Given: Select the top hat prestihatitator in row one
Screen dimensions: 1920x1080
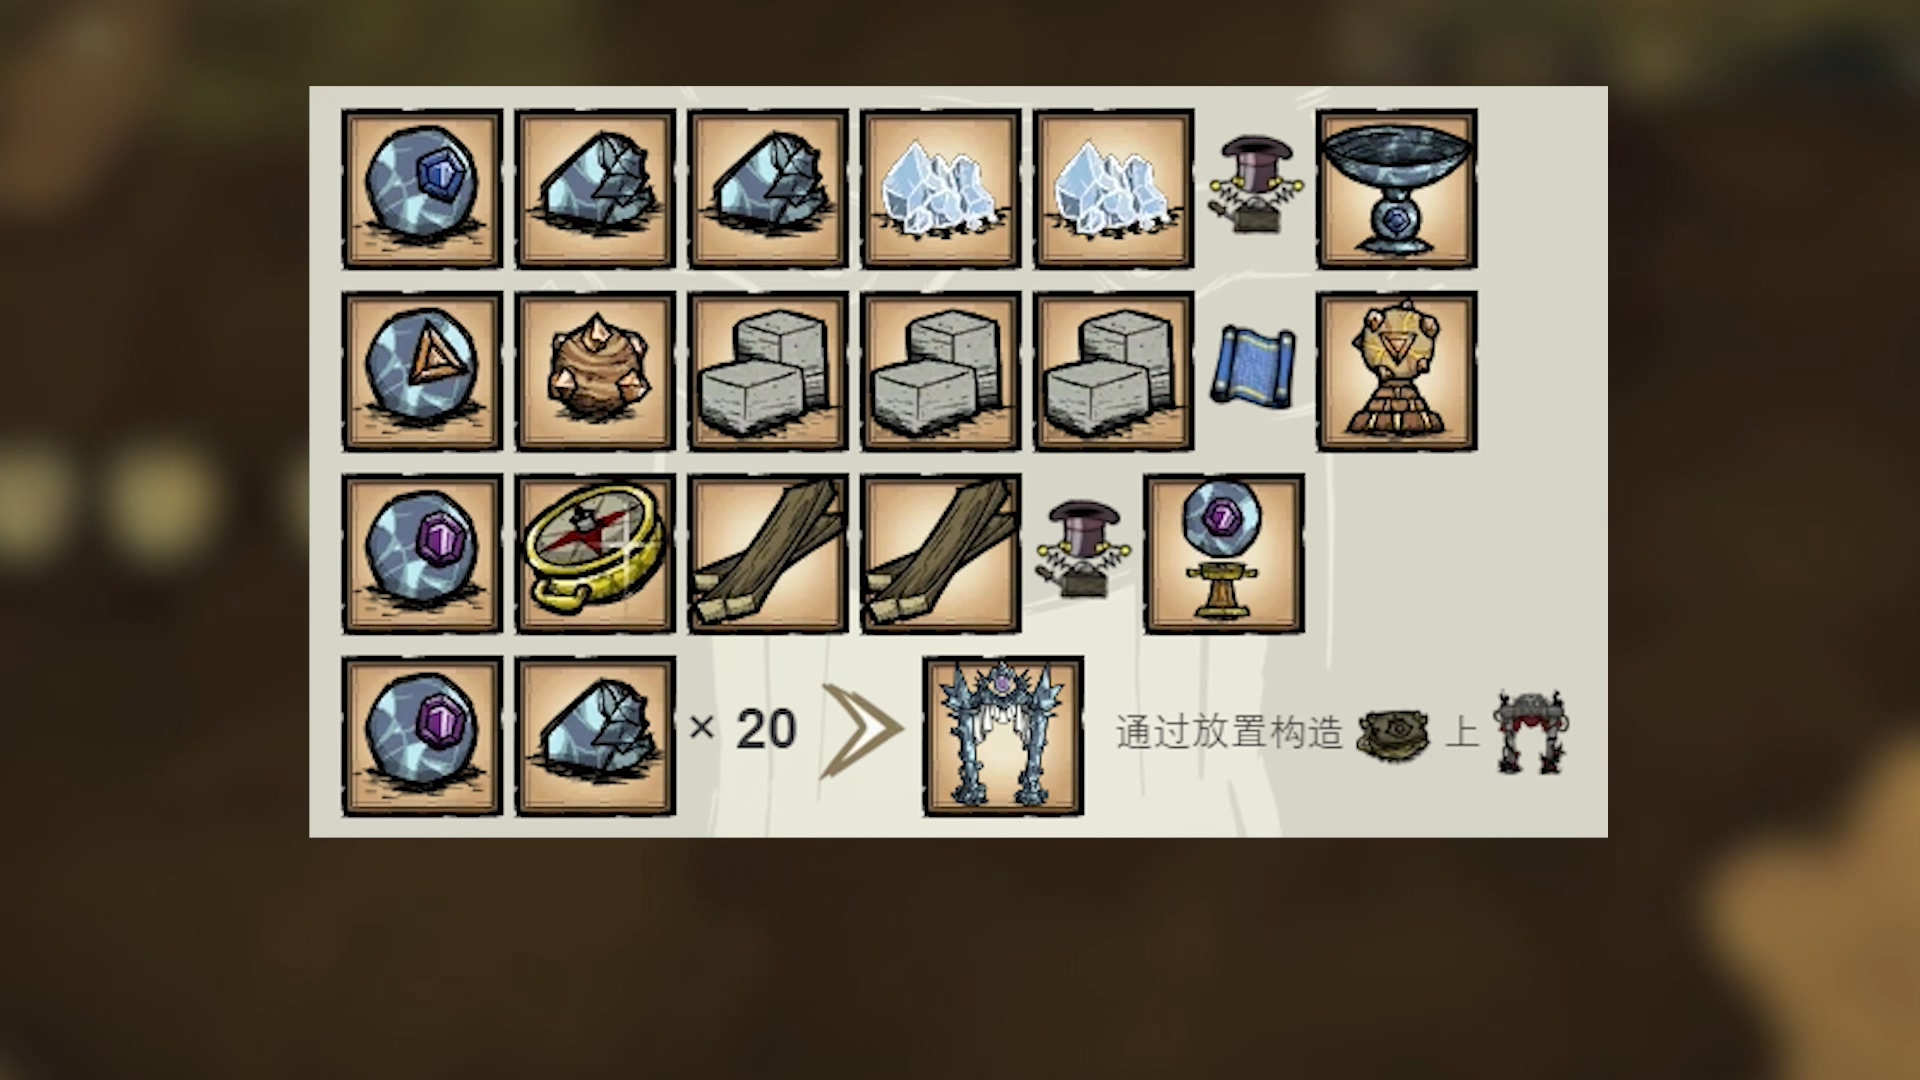Looking at the screenshot, I should click(x=1255, y=186).
